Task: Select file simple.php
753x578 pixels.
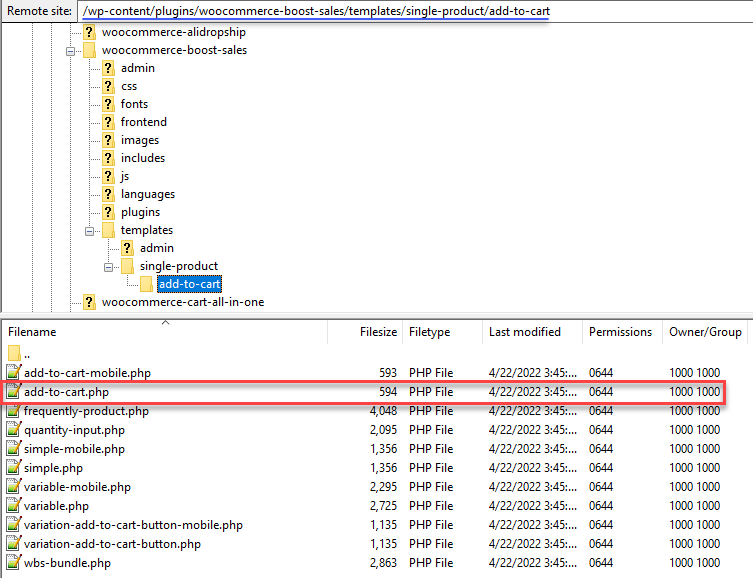Action: click(x=53, y=468)
